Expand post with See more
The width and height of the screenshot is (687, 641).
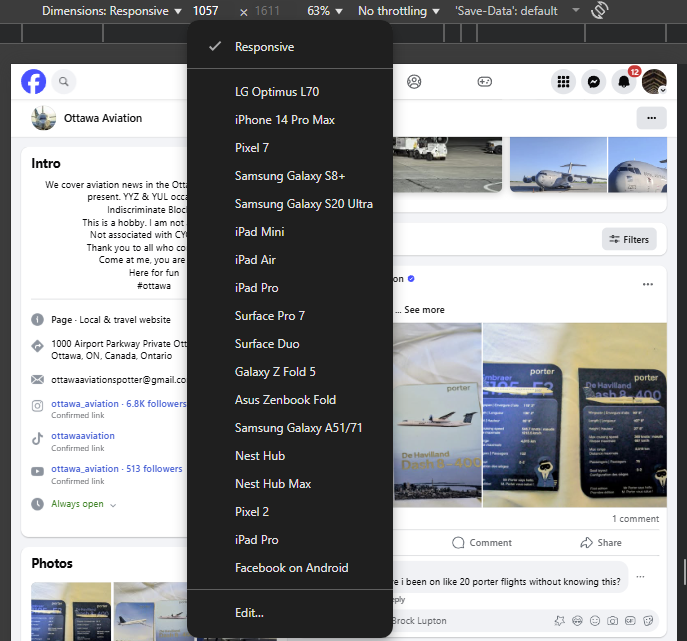(424, 310)
